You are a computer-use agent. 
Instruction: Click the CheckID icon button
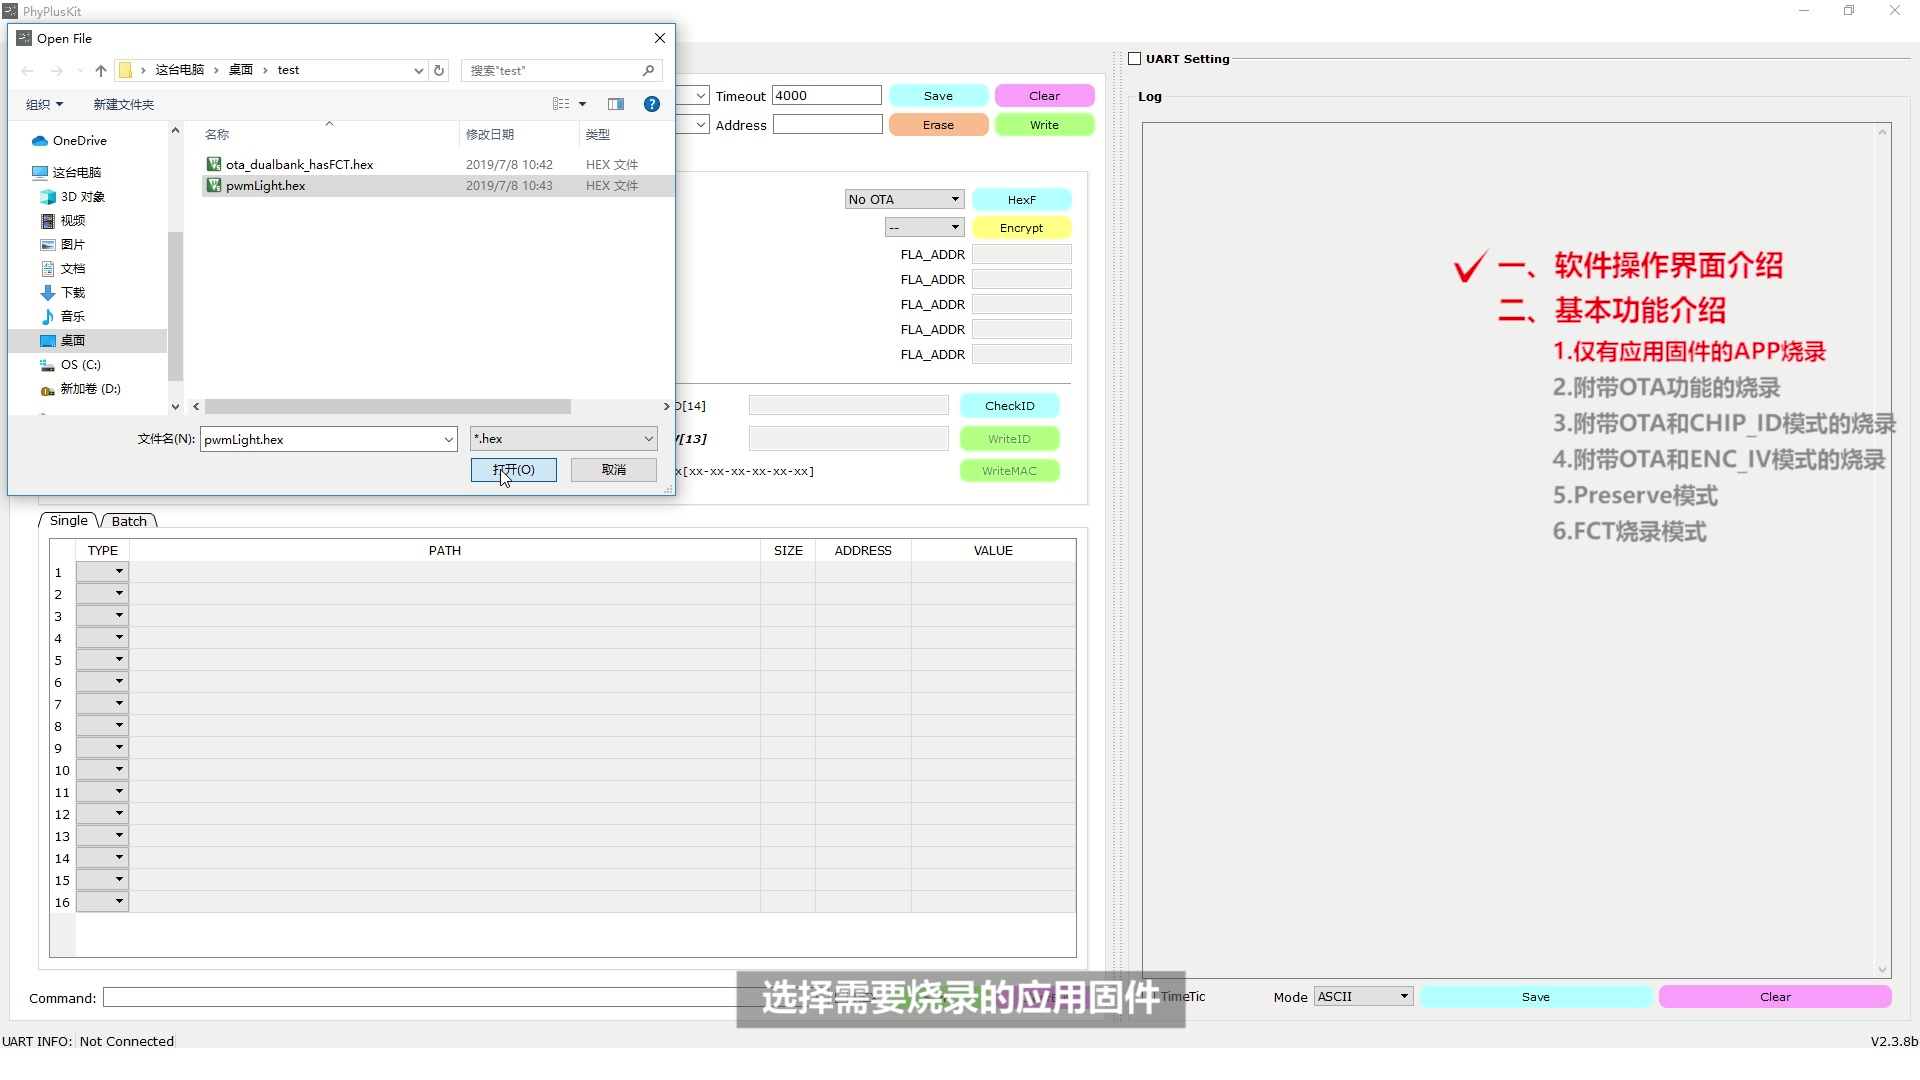1007,405
